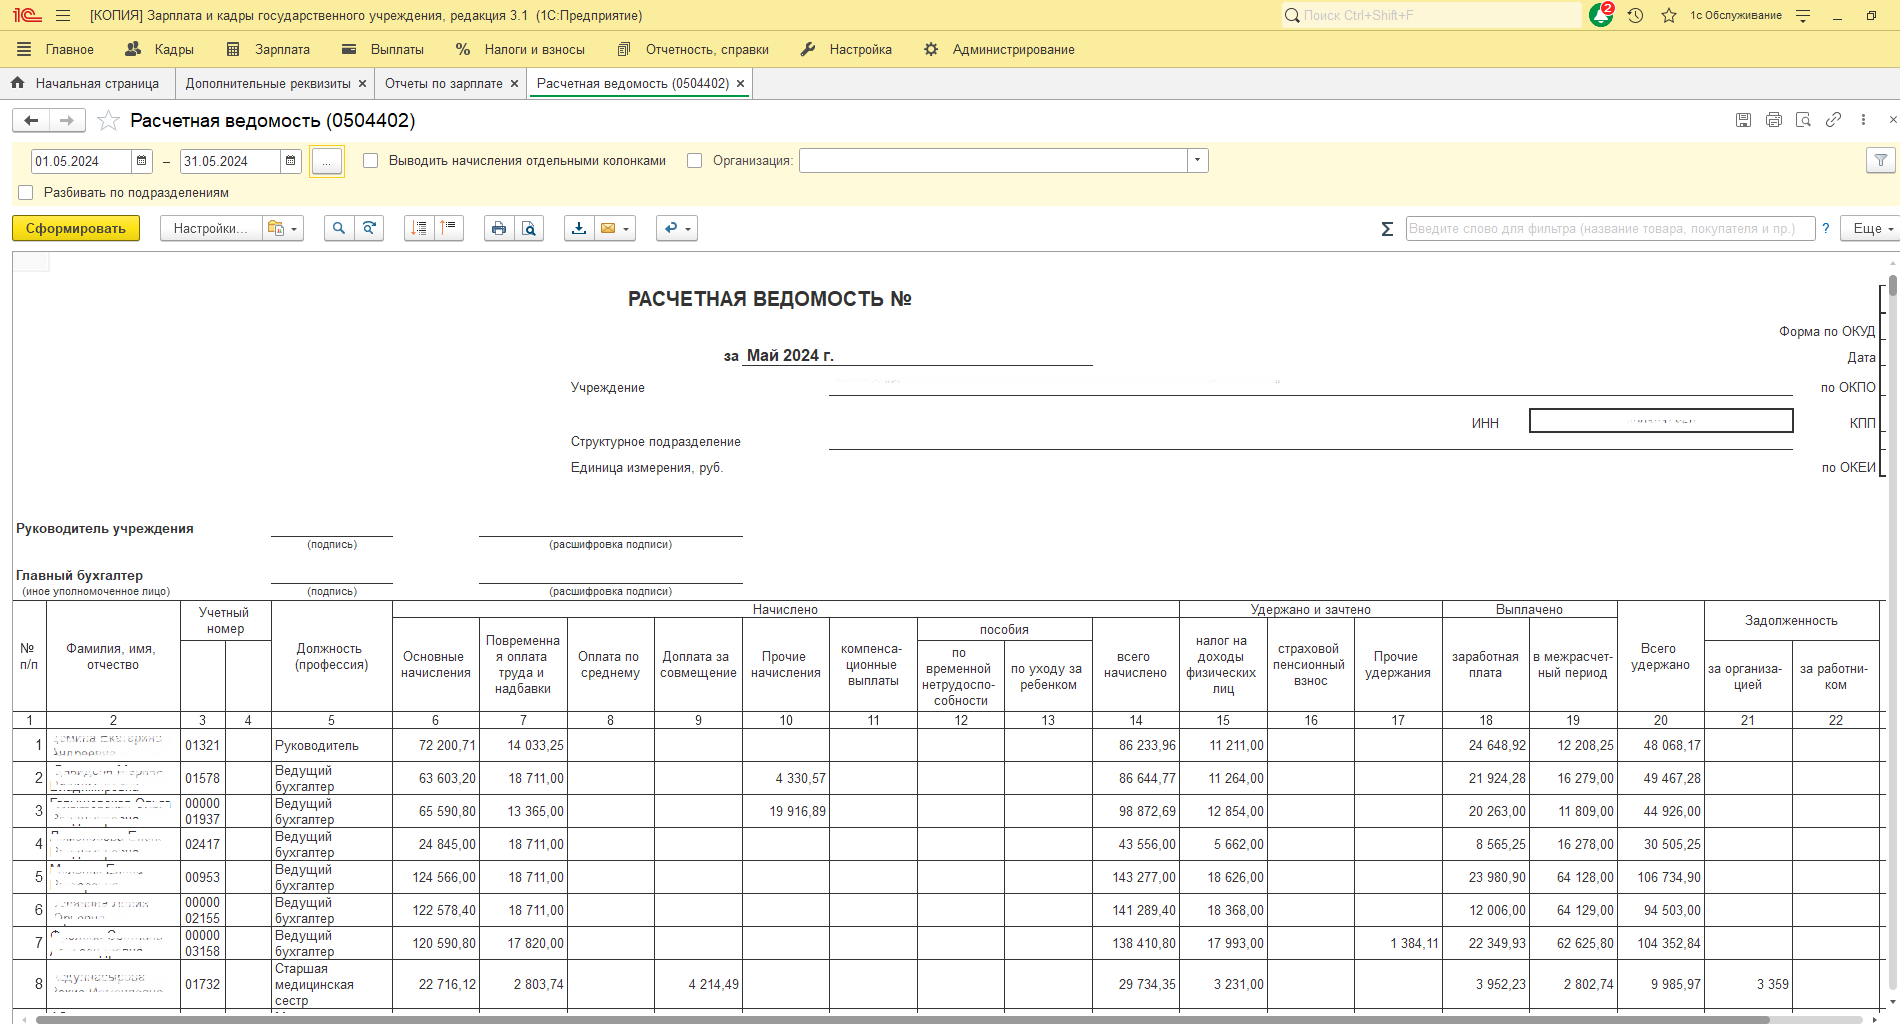Click 1с Обслуживание link
Viewport: 1900px width, 1024px height.
(x=1736, y=15)
